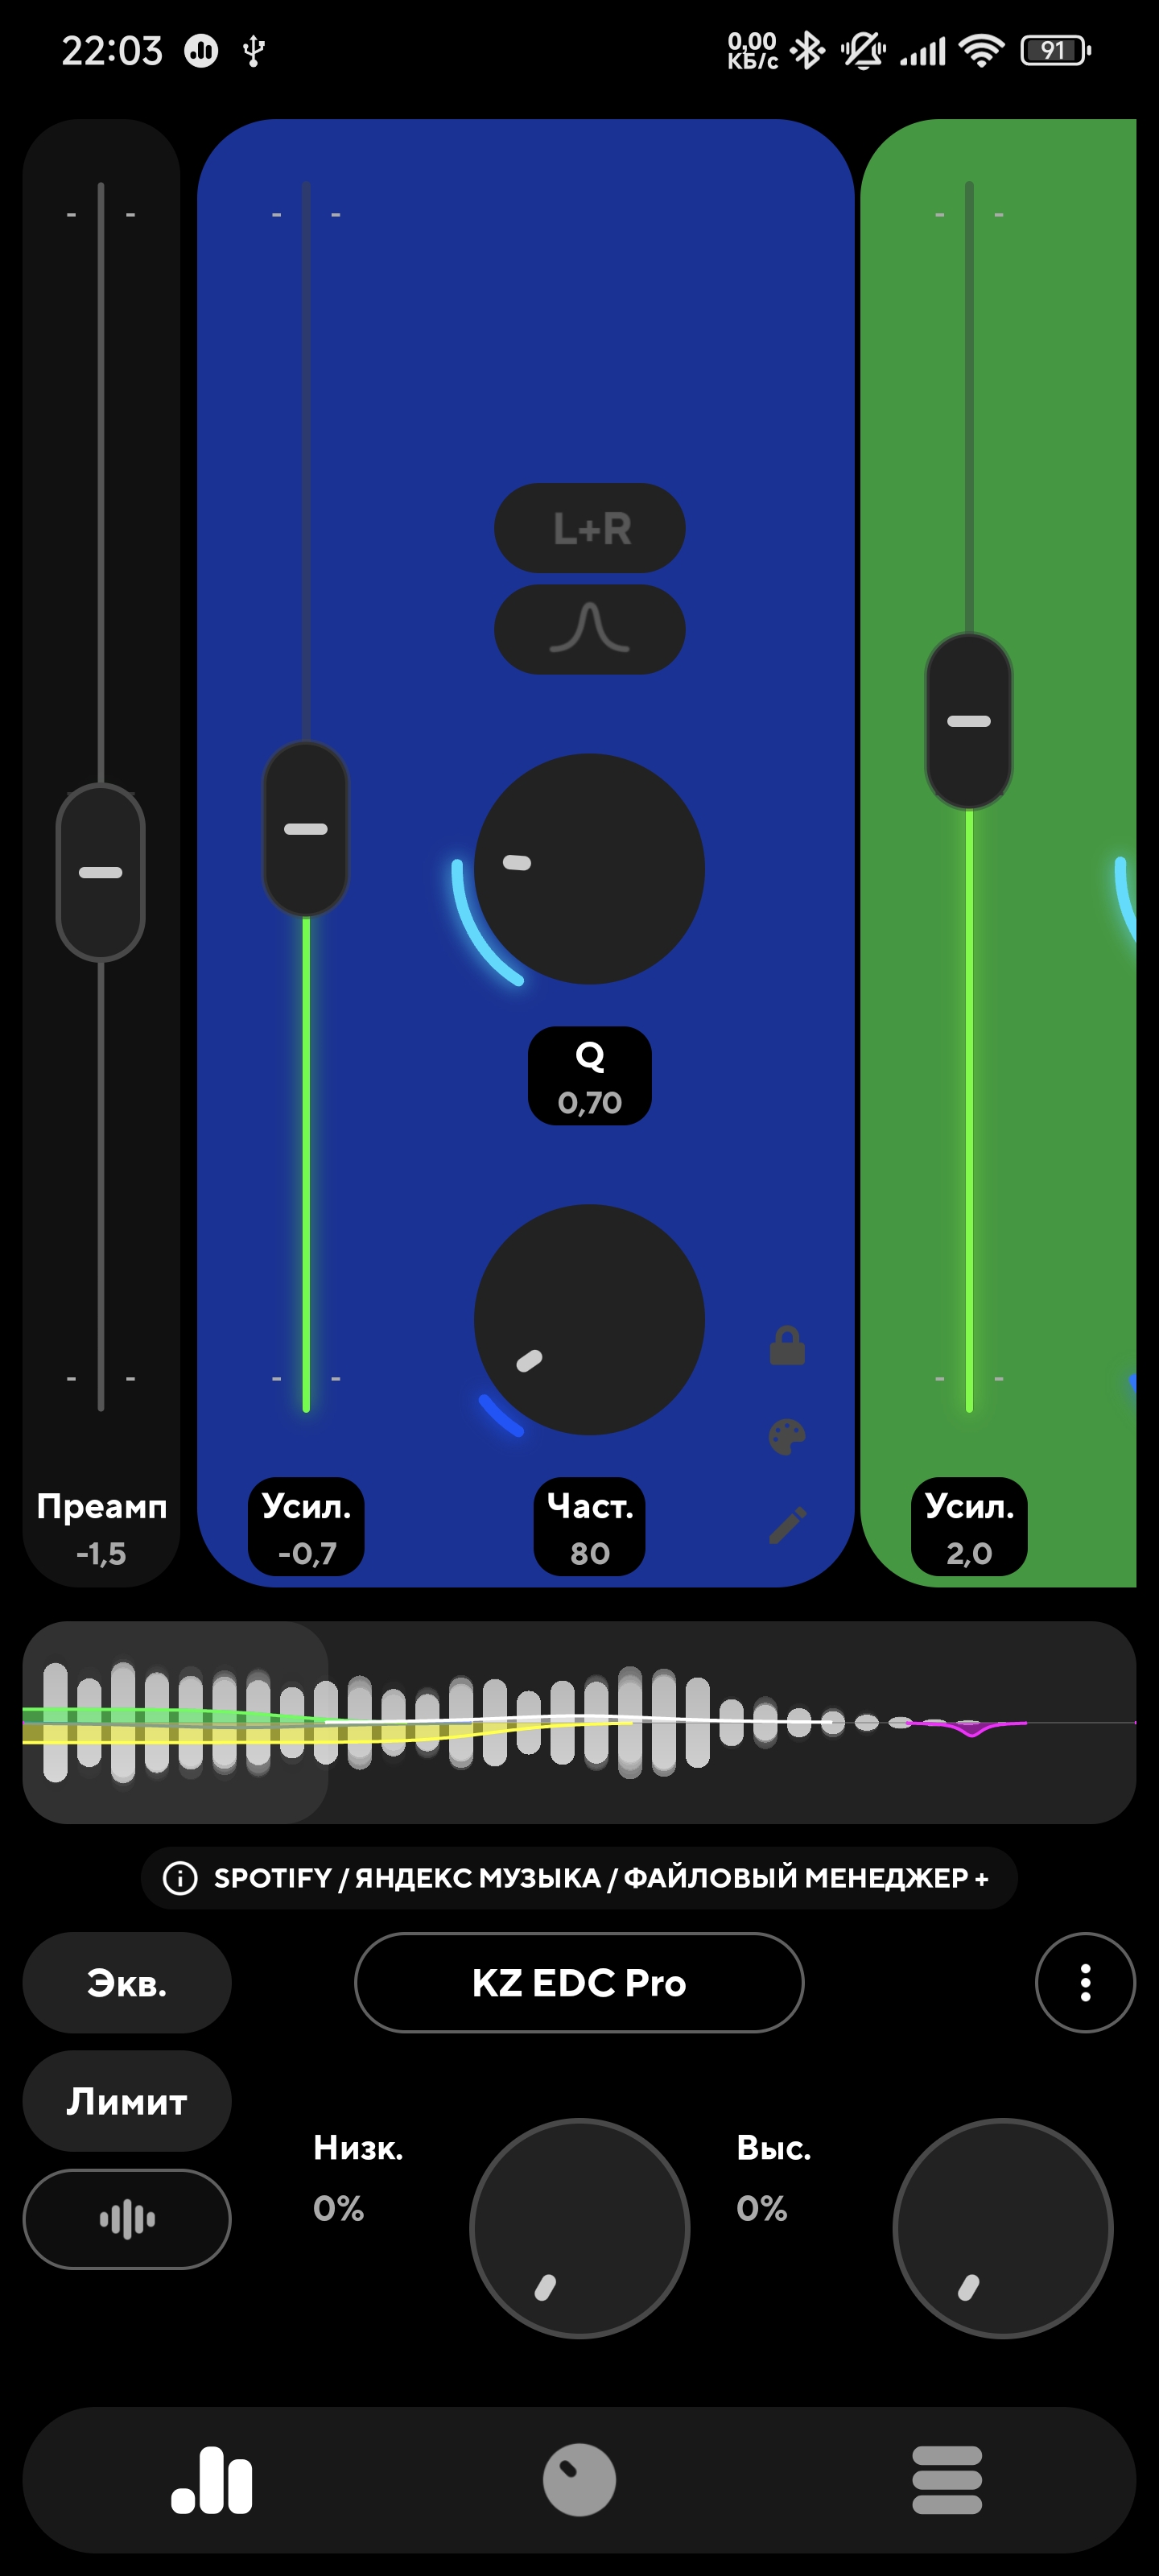The width and height of the screenshot is (1159, 2576).
Task: Open the knob tab in bottom navigation
Action: click(x=579, y=2480)
